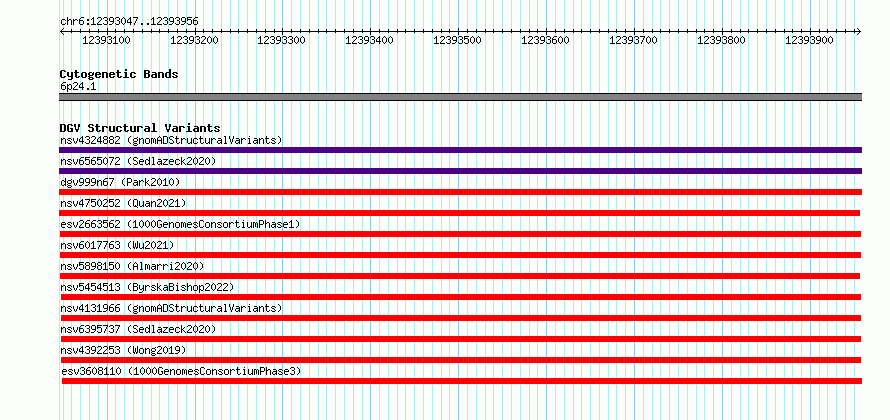890x420 pixels.
Task: Click the nsv6017763 Wu2021 label
Action: (117, 245)
